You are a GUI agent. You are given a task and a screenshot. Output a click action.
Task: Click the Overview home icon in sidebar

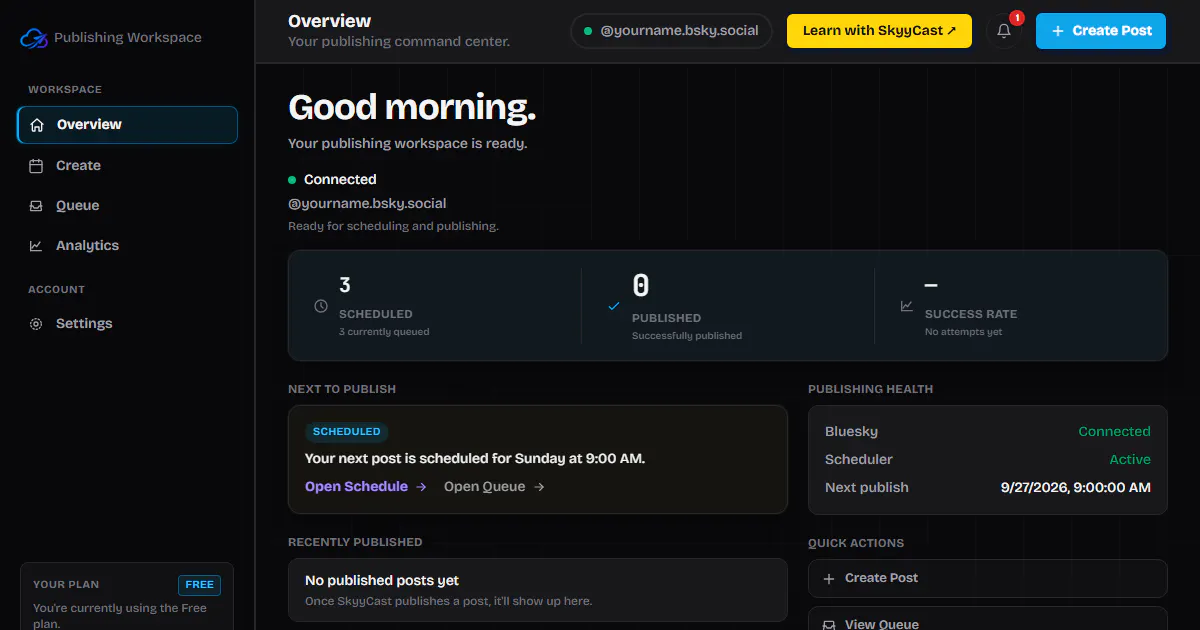37,125
